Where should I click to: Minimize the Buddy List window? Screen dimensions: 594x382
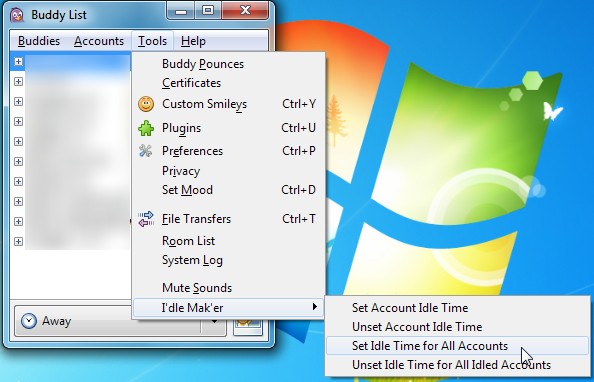pyautogui.click(x=181, y=10)
